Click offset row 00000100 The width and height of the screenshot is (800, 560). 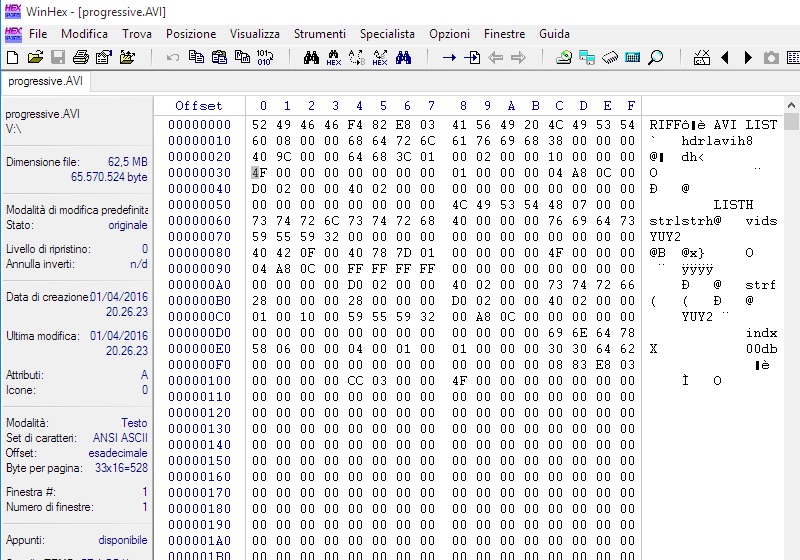pos(199,381)
